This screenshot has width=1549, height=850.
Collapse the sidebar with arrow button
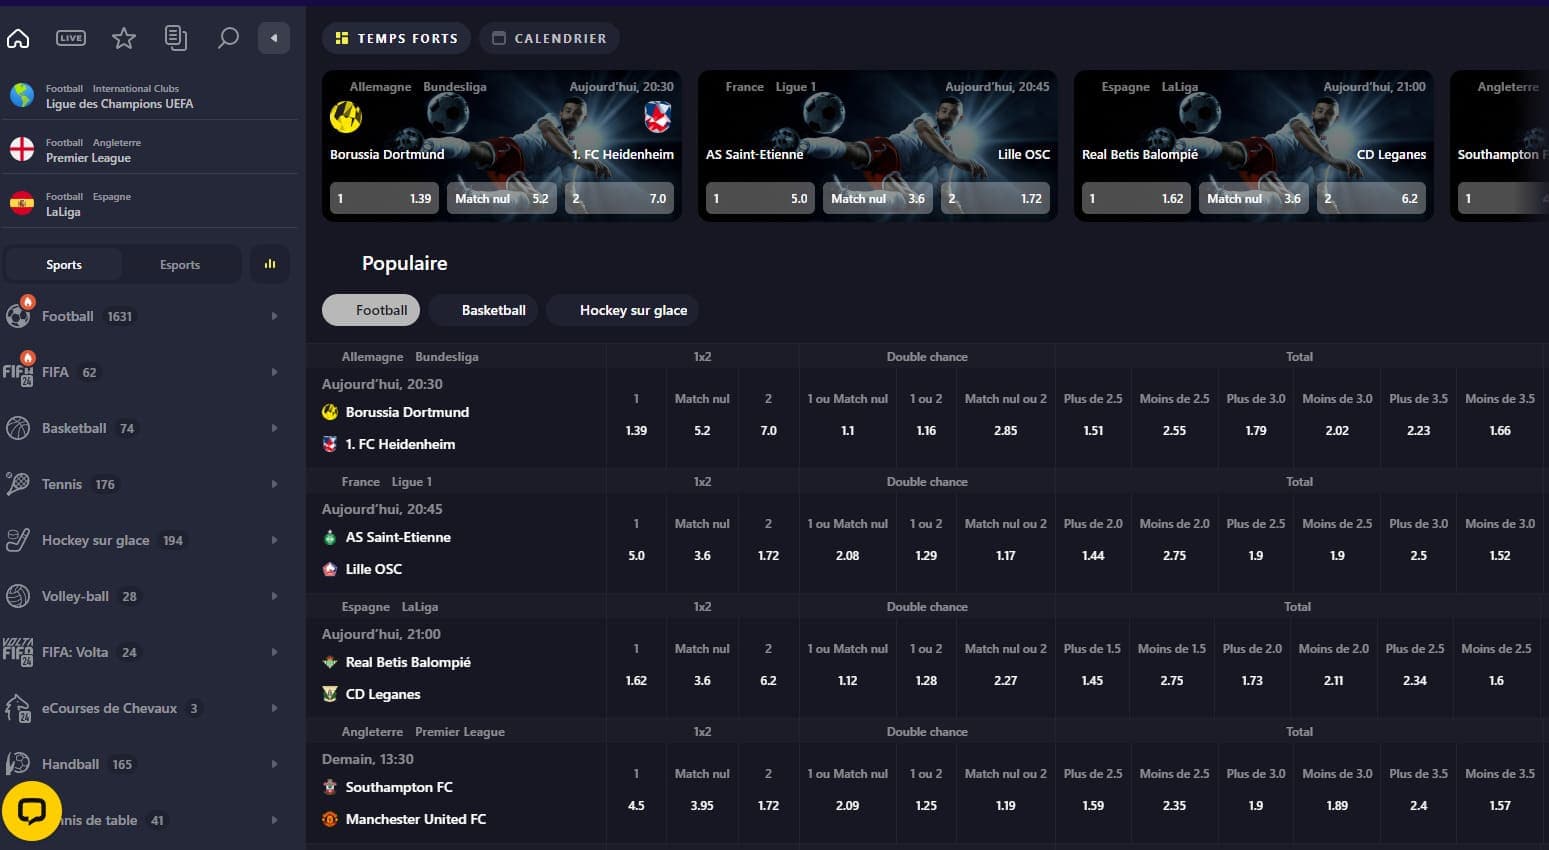pos(274,38)
